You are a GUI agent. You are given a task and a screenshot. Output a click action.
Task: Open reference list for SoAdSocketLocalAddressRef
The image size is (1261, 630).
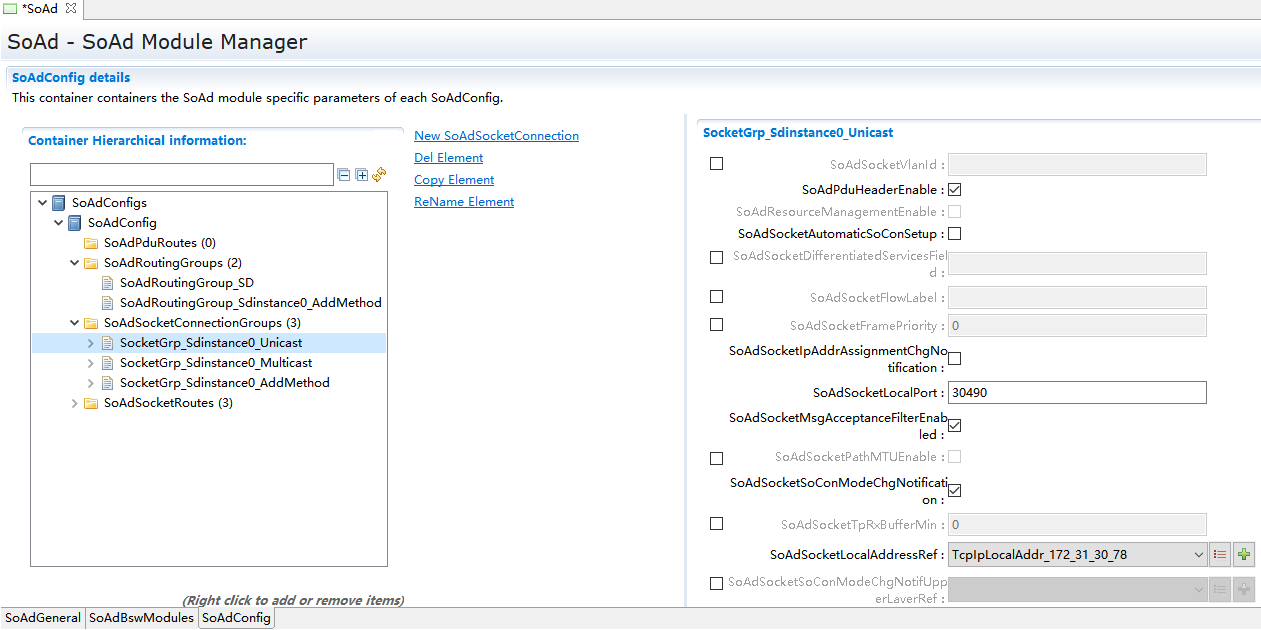coord(1219,554)
